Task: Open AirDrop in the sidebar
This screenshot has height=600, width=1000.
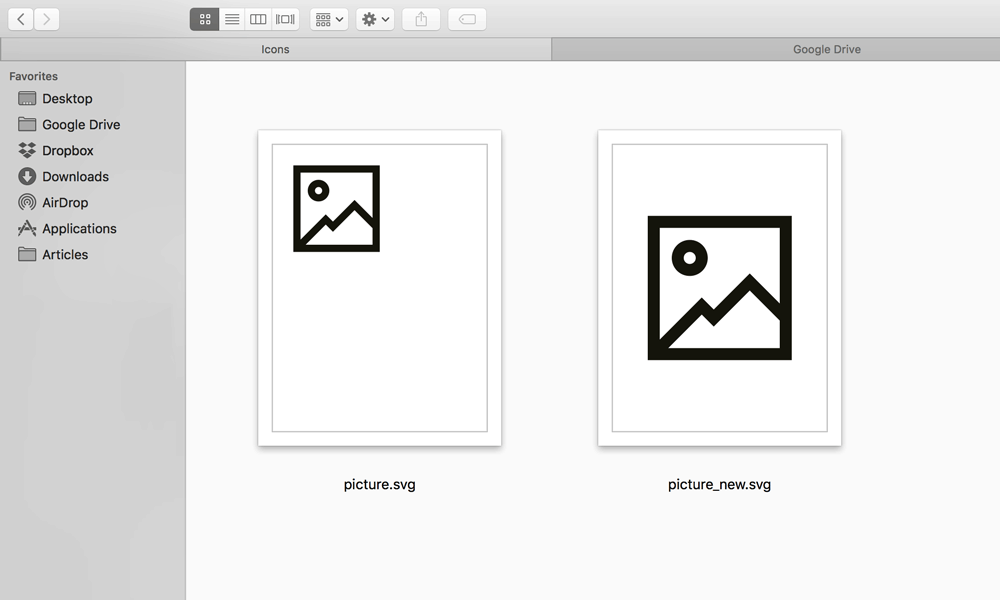Action: 92,202
